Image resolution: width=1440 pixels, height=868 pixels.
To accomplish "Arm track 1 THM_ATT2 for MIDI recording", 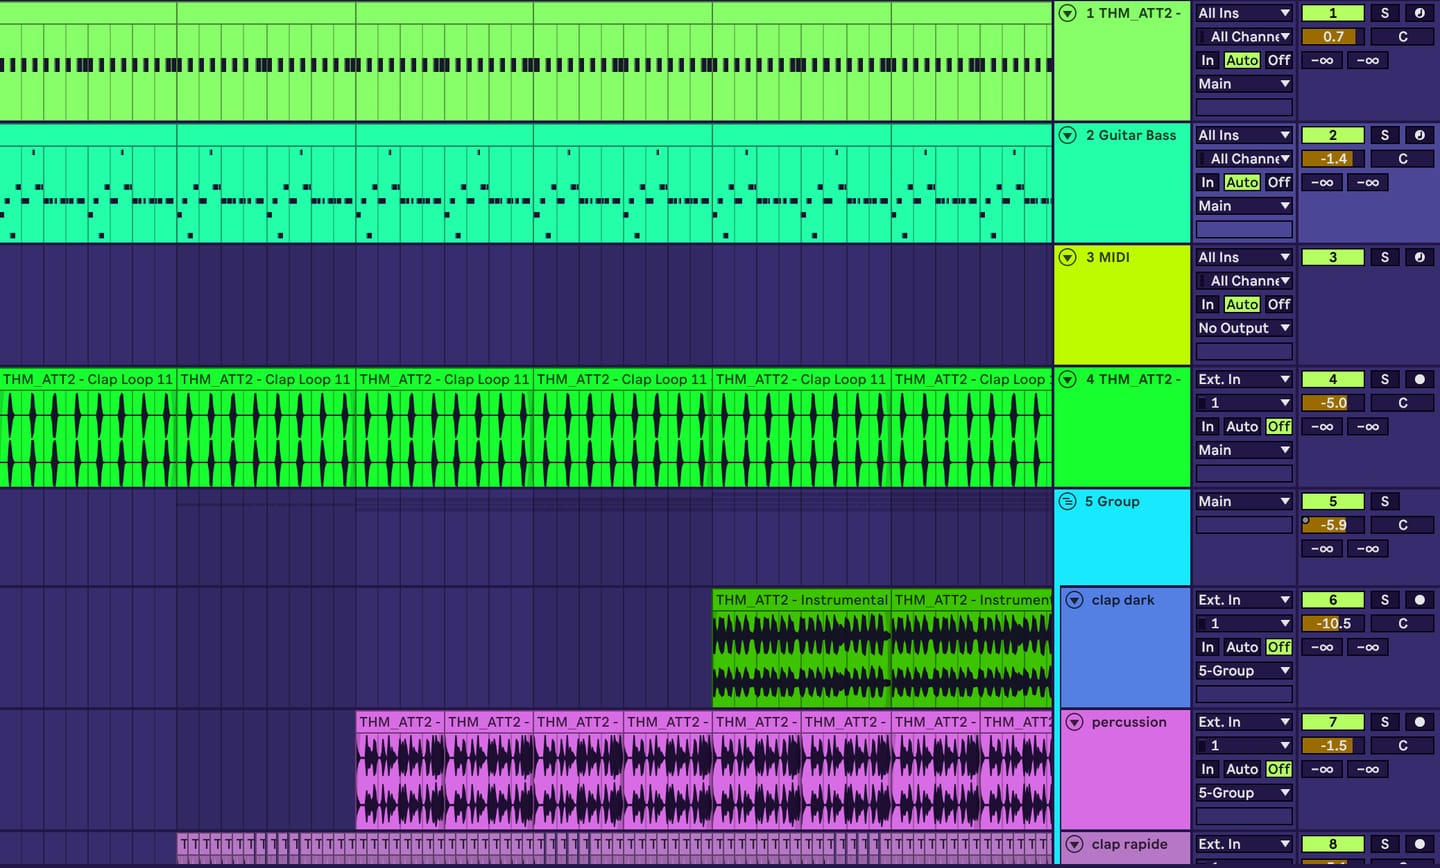I will coord(1419,13).
